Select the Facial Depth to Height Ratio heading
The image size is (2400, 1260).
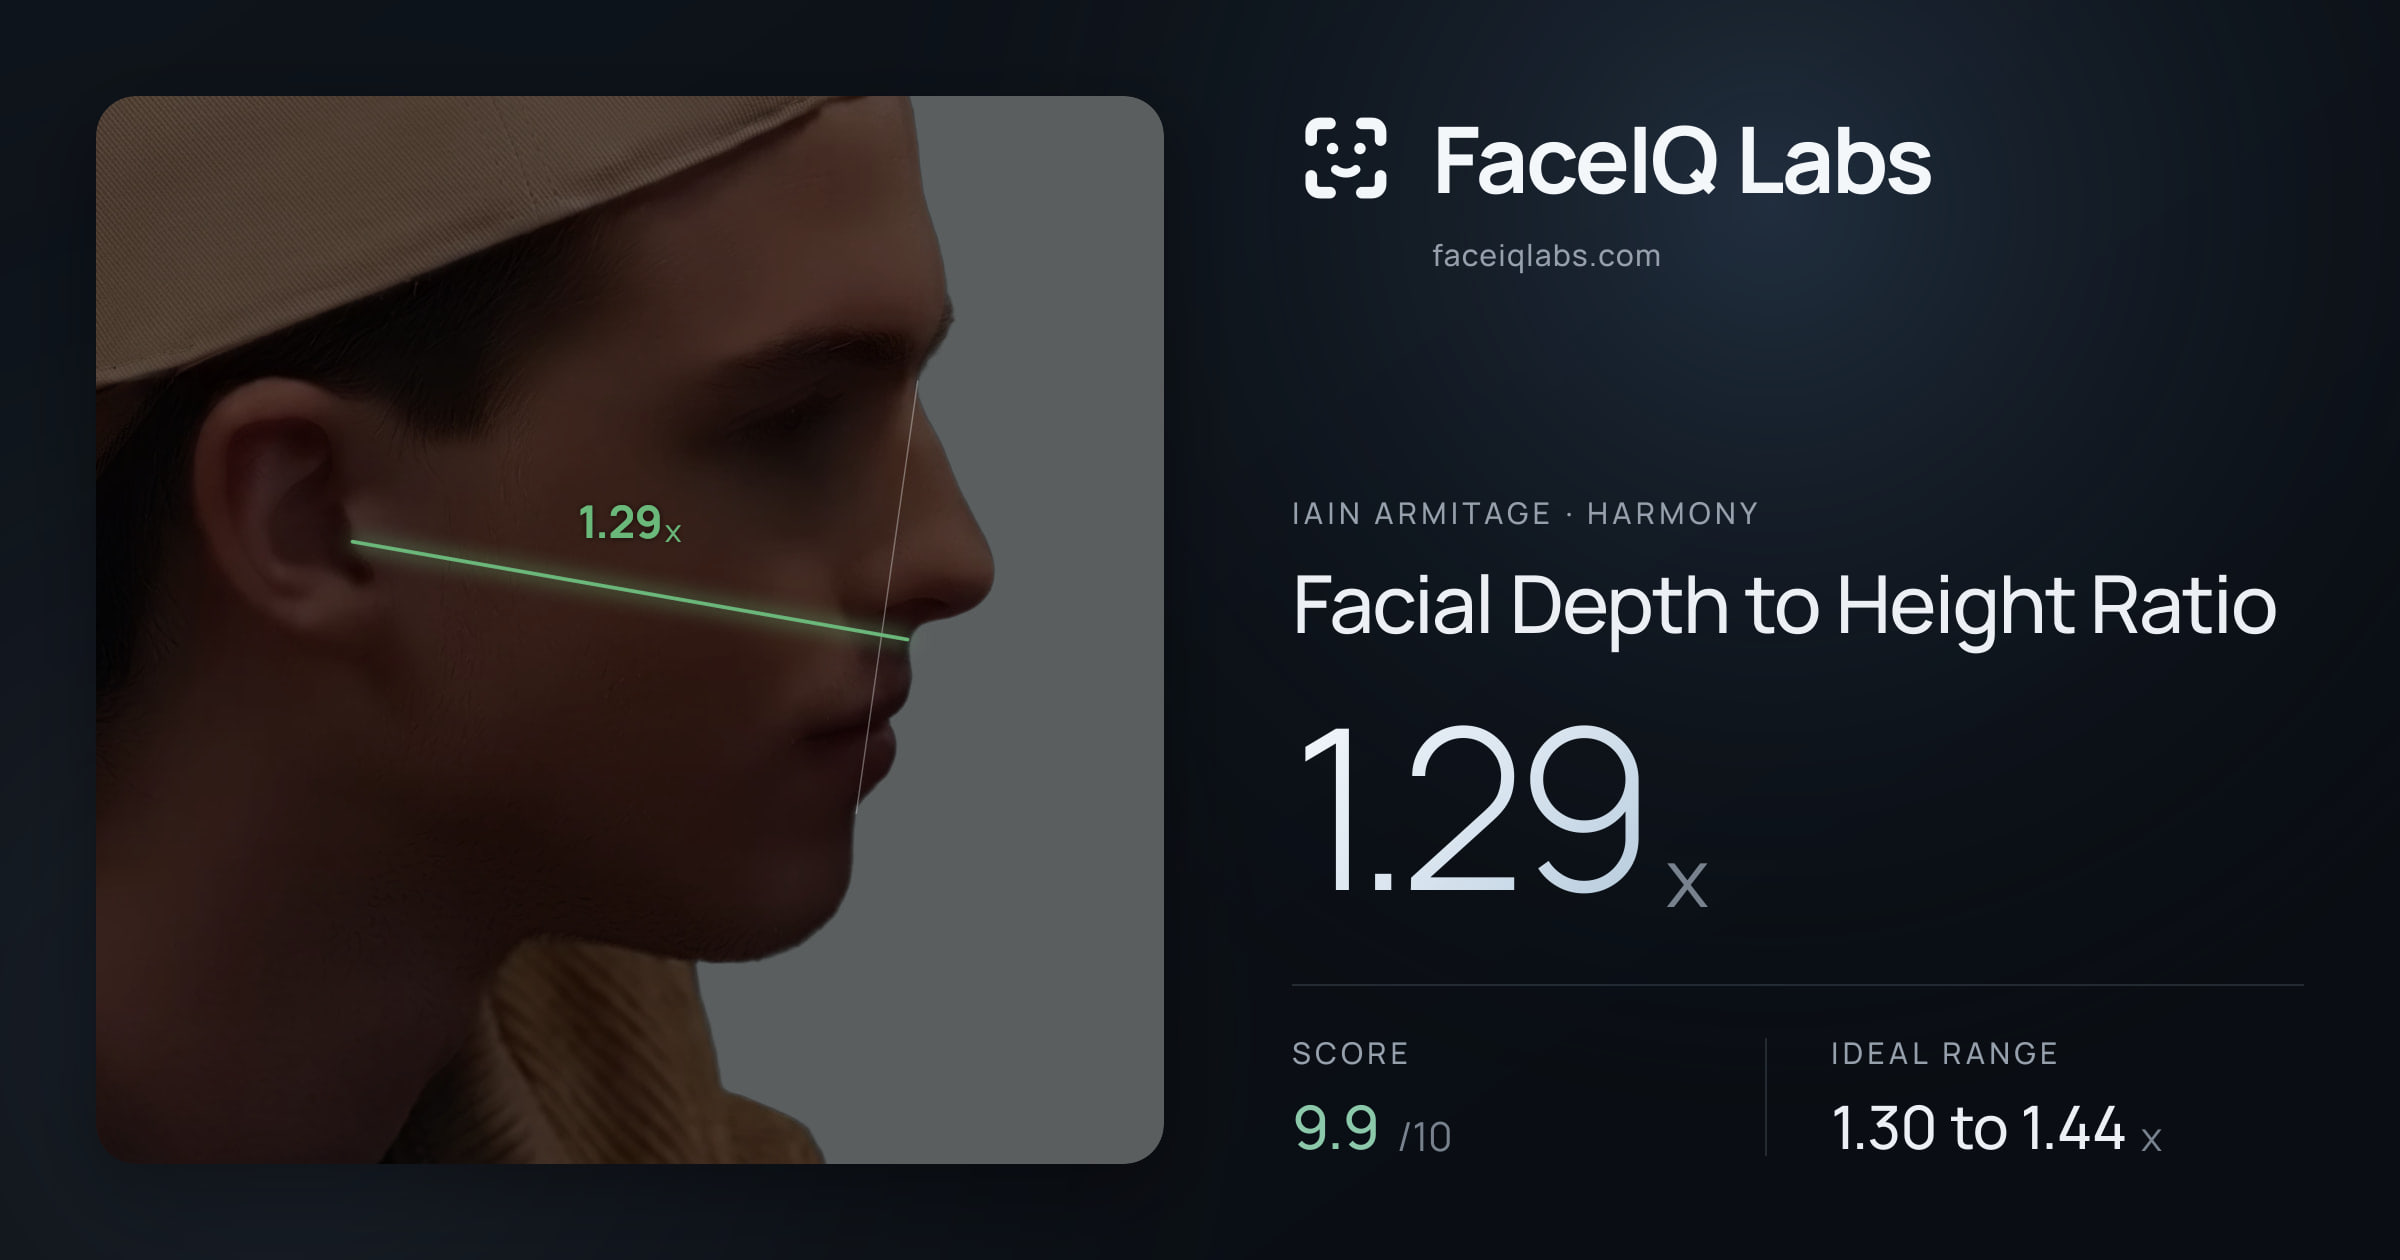coord(1784,606)
